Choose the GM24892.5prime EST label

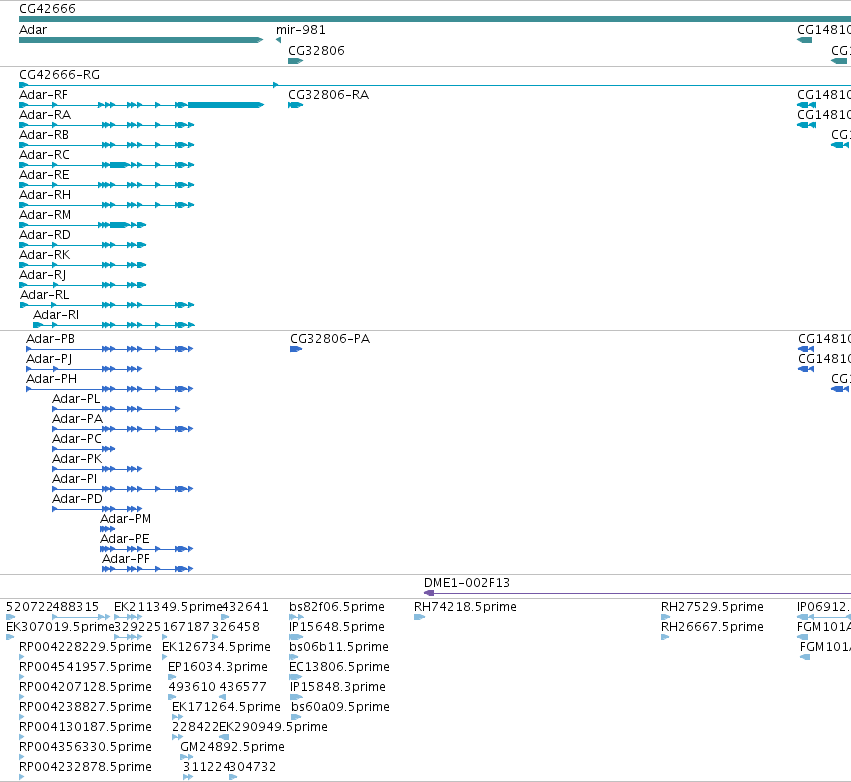tap(232, 747)
